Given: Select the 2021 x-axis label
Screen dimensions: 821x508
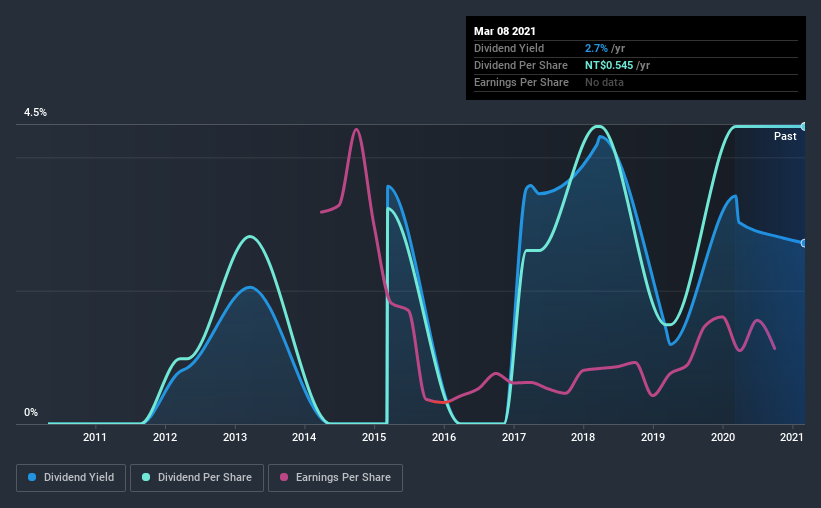Looking at the screenshot, I should click(792, 437).
